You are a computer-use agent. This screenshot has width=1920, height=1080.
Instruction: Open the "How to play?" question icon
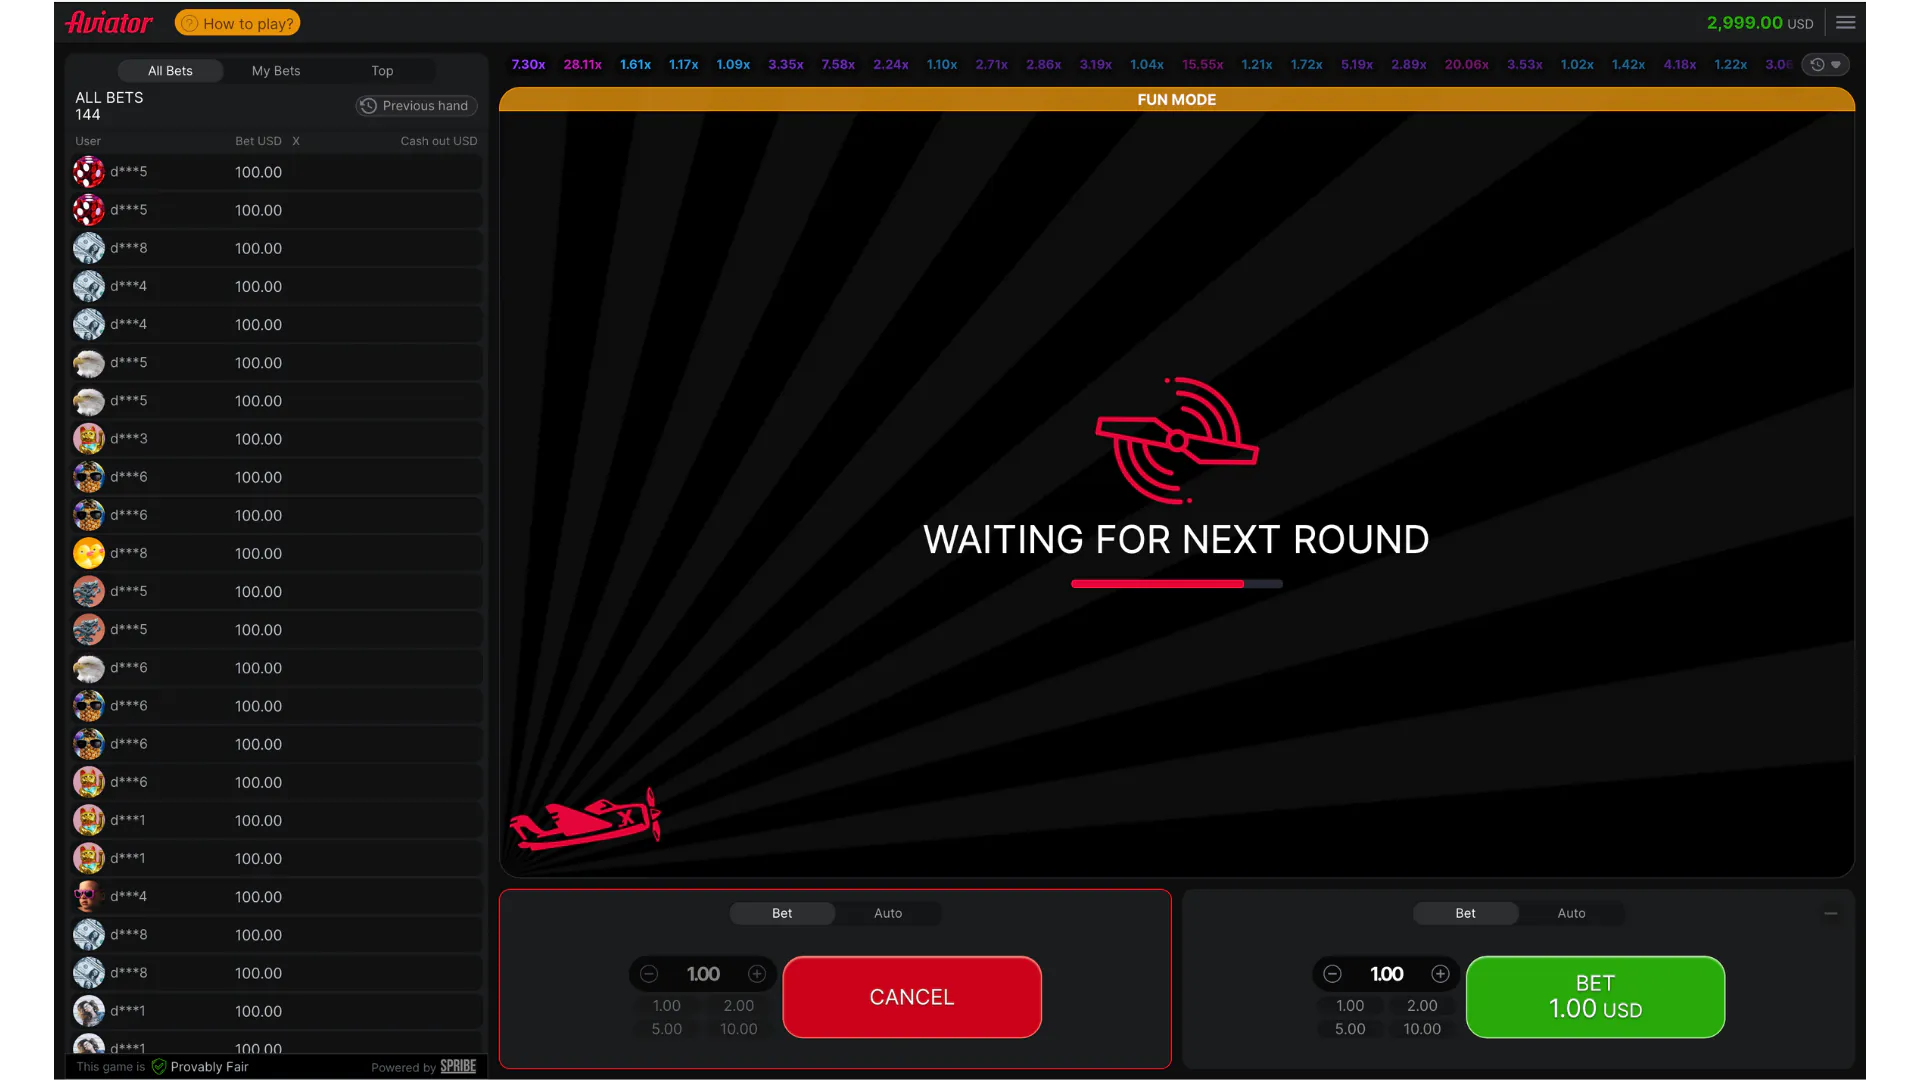tap(188, 22)
